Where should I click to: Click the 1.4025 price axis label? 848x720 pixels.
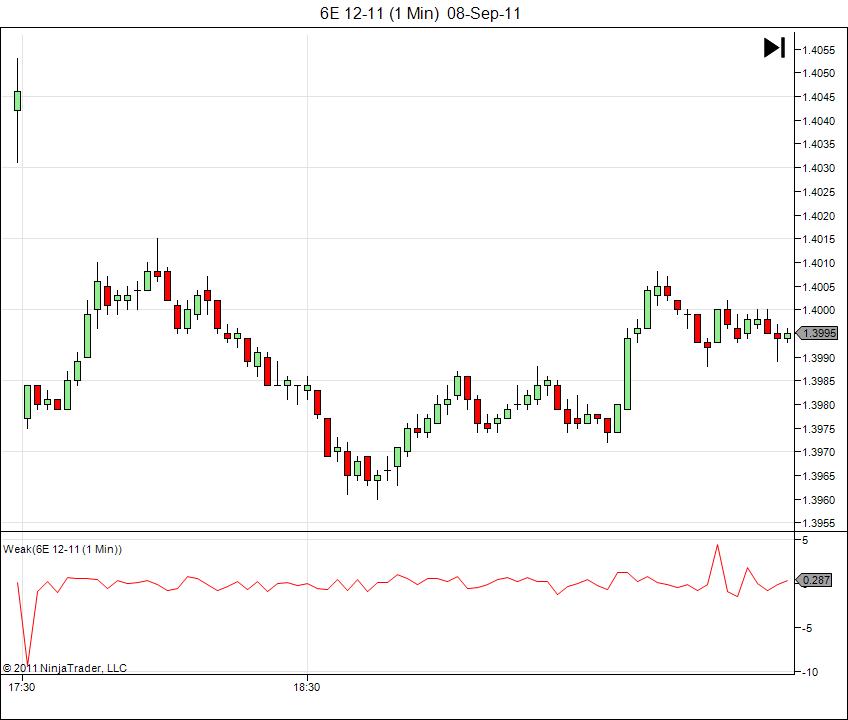coord(818,192)
